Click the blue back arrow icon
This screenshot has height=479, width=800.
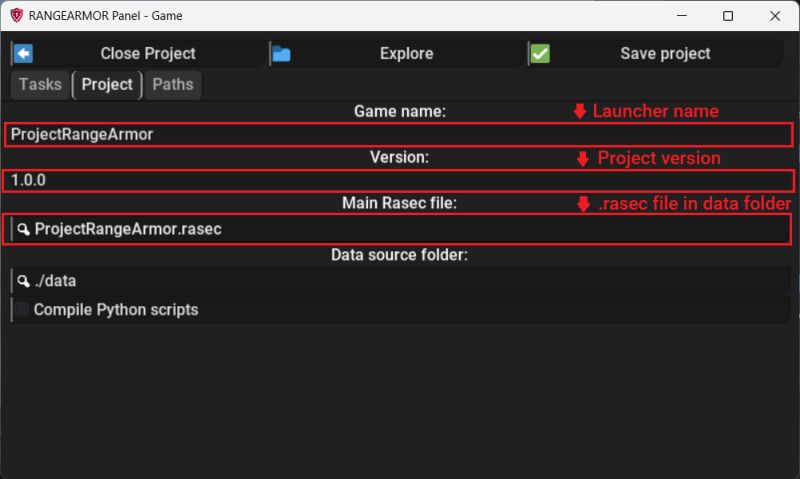point(23,54)
